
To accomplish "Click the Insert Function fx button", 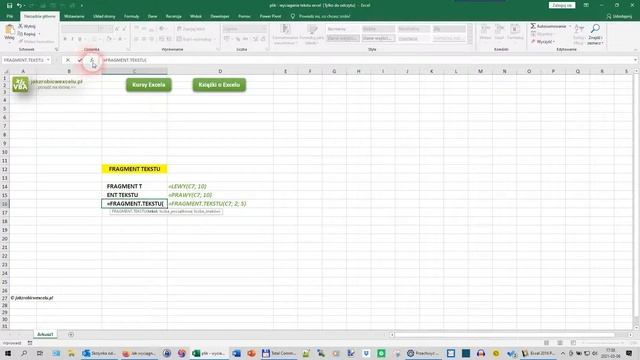I will (x=92, y=60).
